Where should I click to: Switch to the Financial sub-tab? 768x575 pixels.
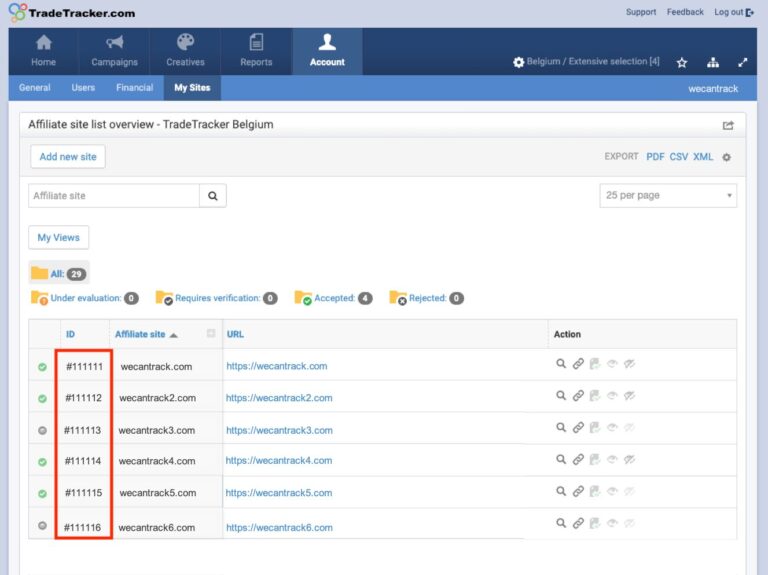[135, 88]
